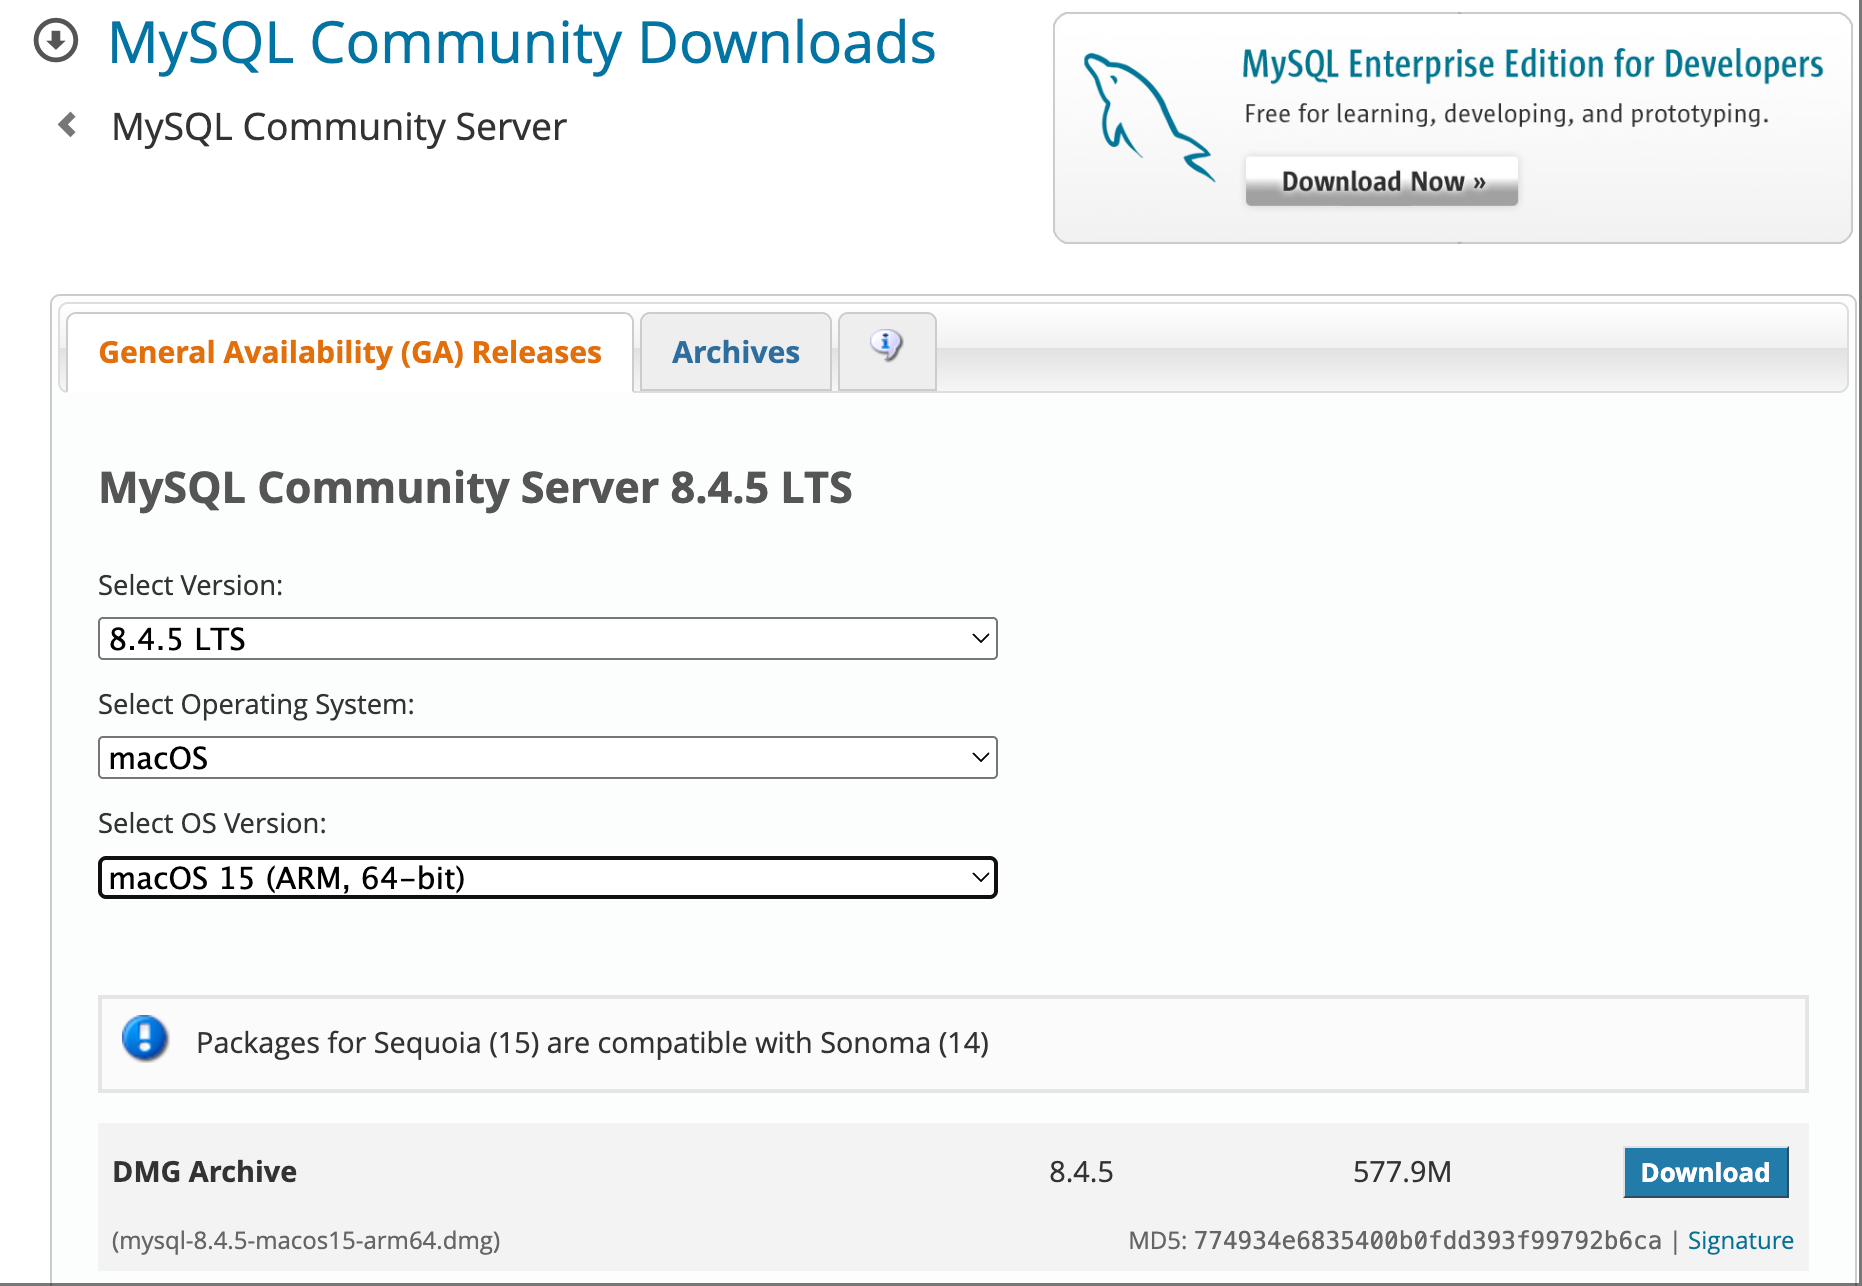The height and width of the screenshot is (1286, 1862).
Task: Select the General Availability (GA) Releases tab
Action: pyautogui.click(x=349, y=351)
